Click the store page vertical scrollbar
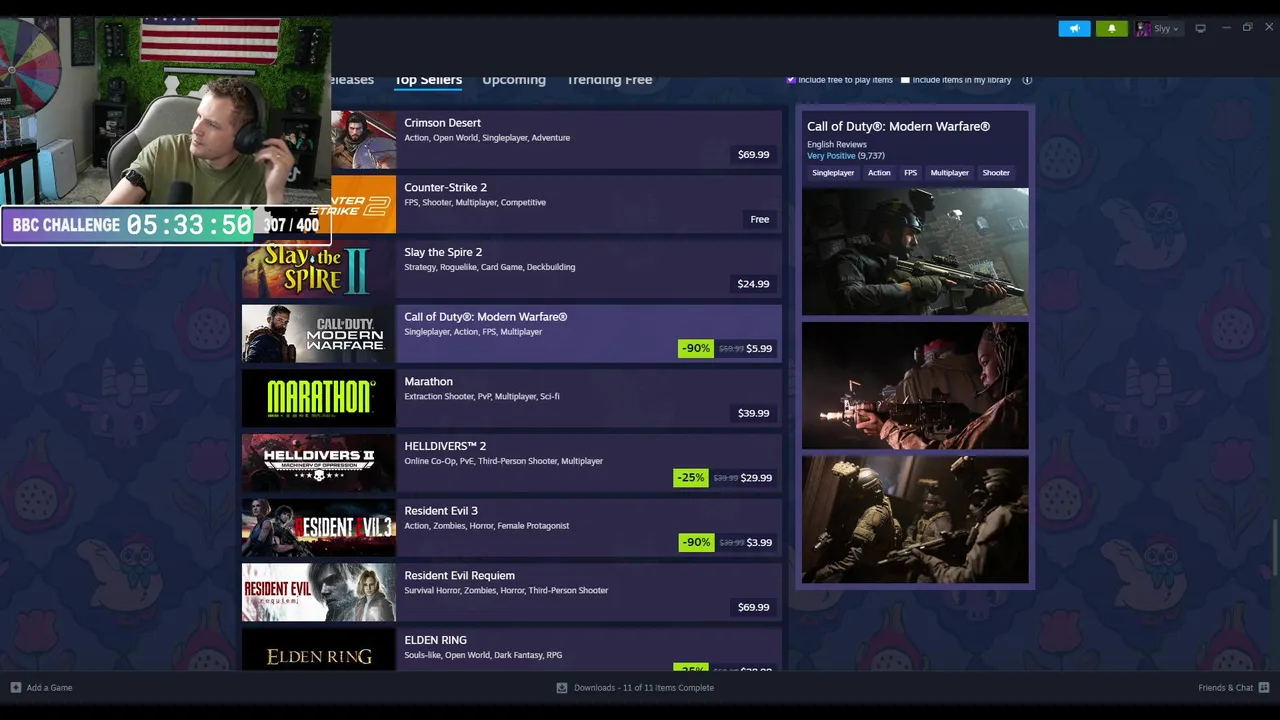Viewport: 1280px width, 720px height. click(x=1275, y=545)
